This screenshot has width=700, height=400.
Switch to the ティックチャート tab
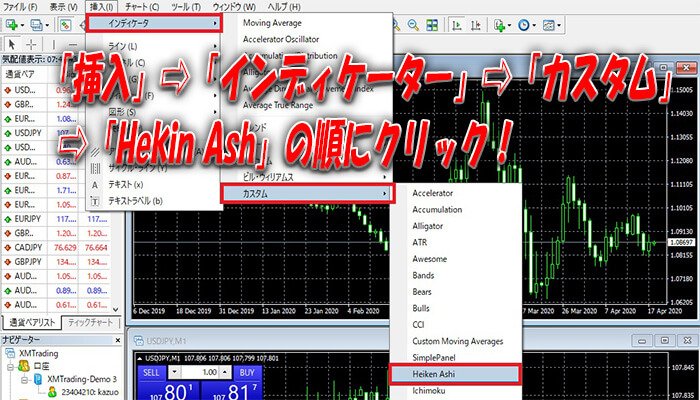tap(92, 323)
